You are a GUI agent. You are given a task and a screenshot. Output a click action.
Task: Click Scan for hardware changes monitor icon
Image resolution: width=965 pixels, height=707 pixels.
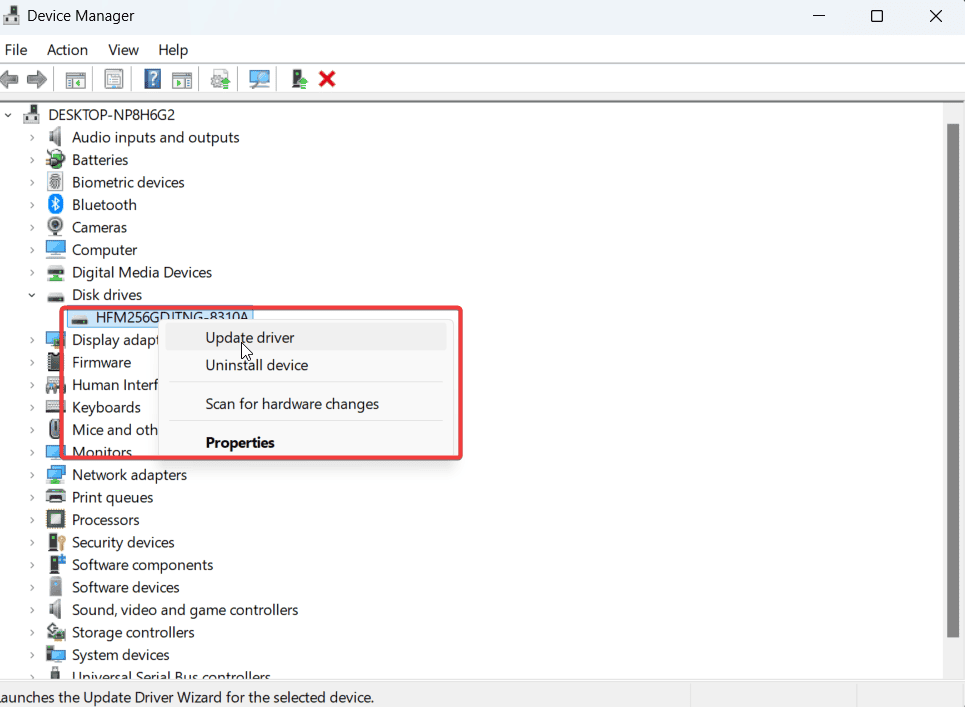pyautogui.click(x=259, y=79)
